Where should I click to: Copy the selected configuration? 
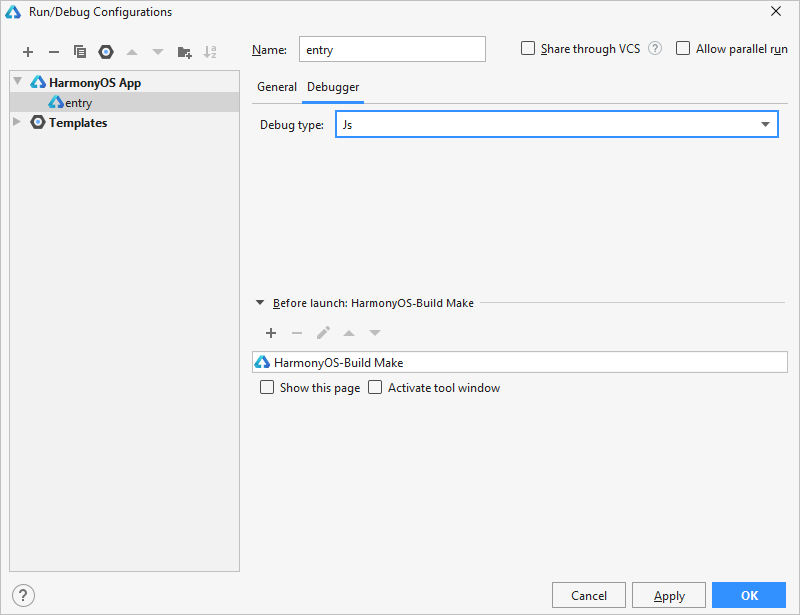[80, 52]
